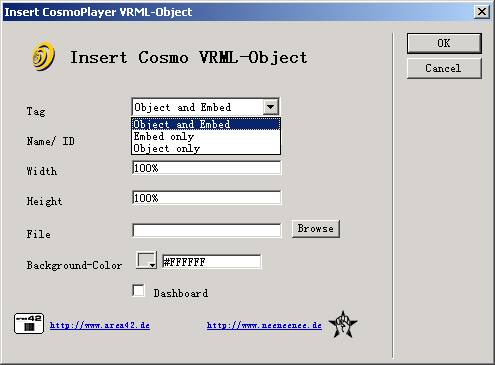Click the 'Name/ ID' label
Image resolution: width=495 pixels, height=365 pixels.
pyautogui.click(x=51, y=141)
